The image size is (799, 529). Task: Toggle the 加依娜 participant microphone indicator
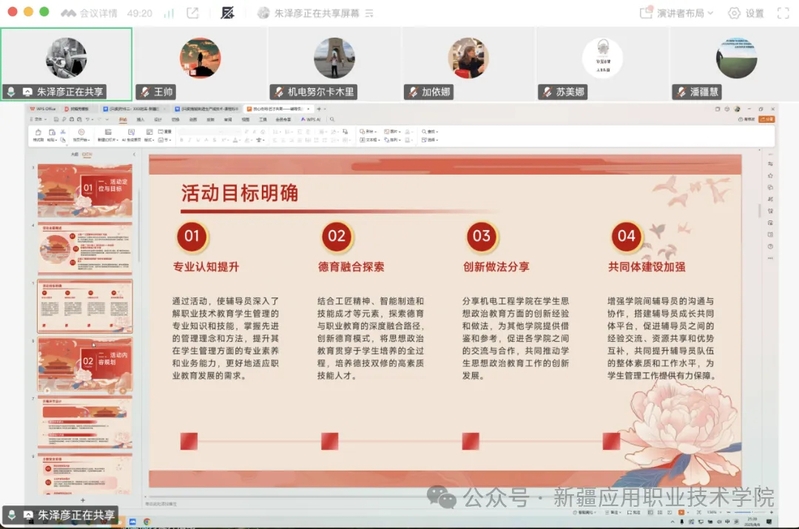[x=412, y=91]
